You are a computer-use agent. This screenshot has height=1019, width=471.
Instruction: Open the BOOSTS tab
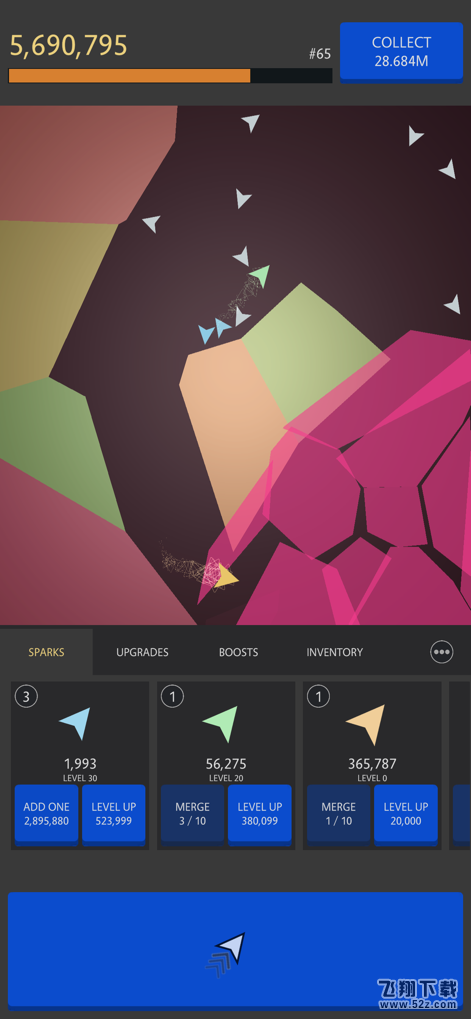coord(238,652)
